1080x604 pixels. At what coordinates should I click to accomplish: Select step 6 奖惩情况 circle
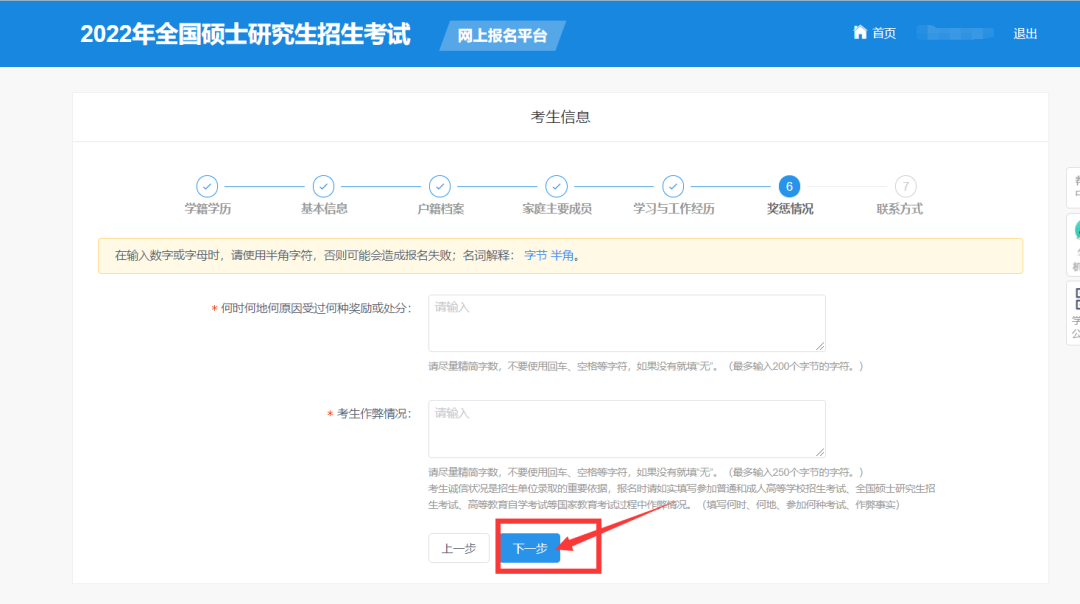click(x=789, y=186)
